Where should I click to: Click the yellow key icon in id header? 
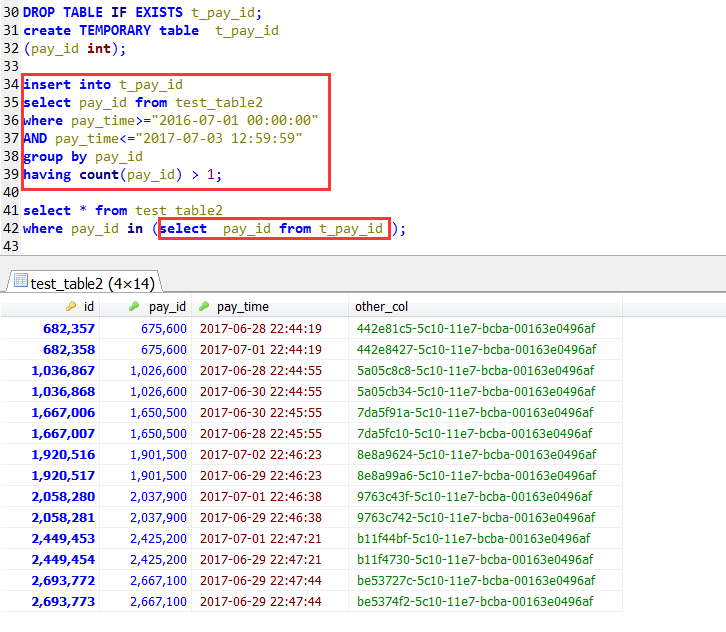click(x=70, y=307)
